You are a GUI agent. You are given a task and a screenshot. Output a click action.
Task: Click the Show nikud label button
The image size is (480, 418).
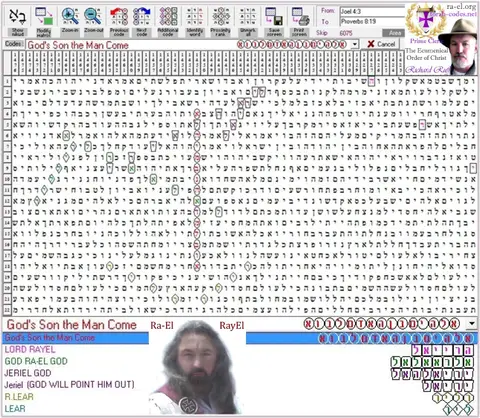18,32
